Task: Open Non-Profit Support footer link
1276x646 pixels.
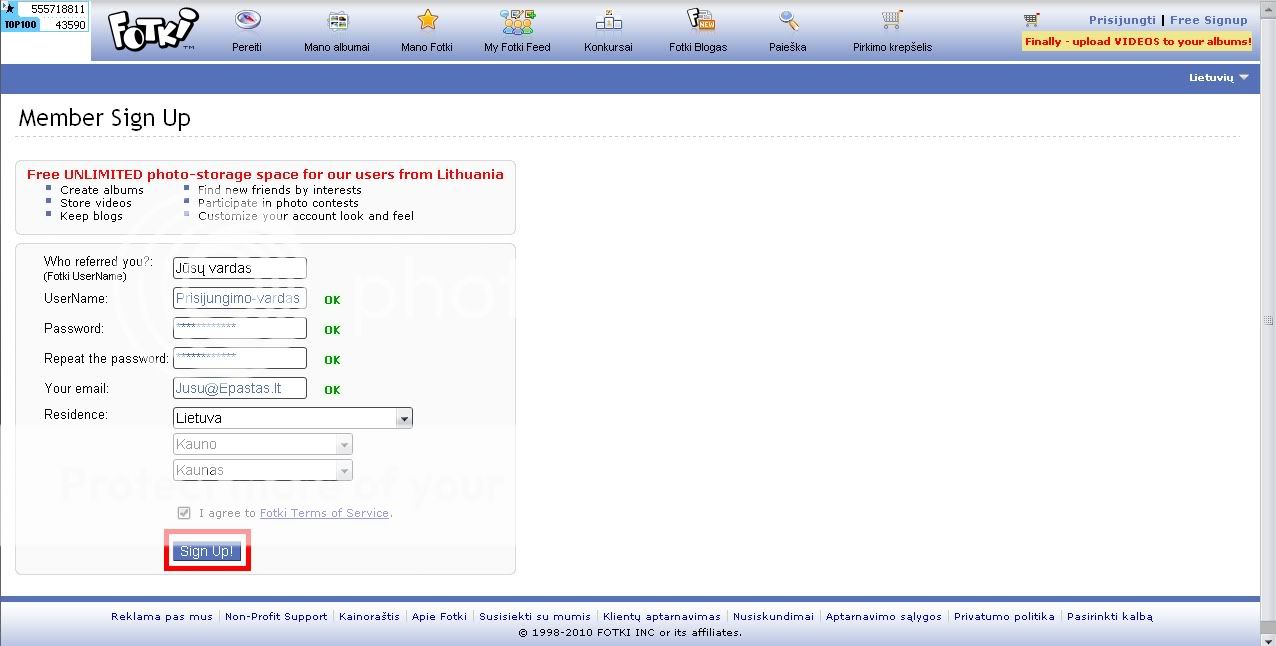Action: tap(276, 617)
